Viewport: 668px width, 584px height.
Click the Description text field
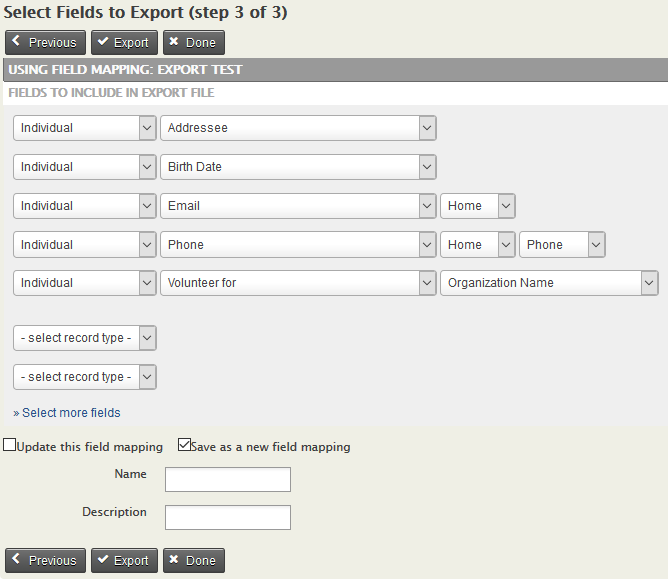tap(228, 517)
